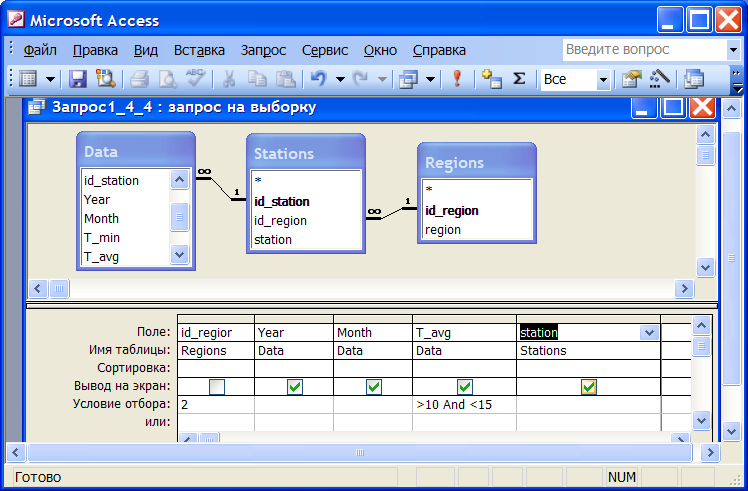The image size is (748, 491).
Task: Open the Файл menu
Action: (x=40, y=50)
